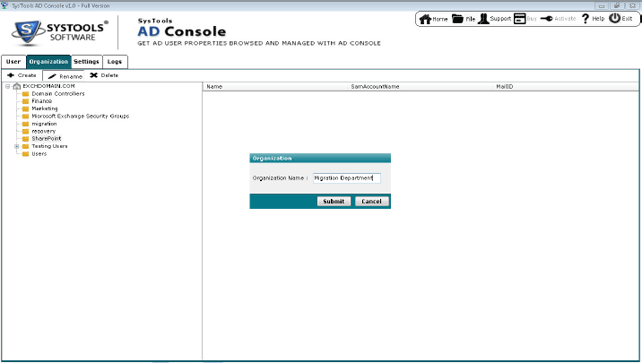Select EXCHDOMAIN.COM root label
This screenshot has width=642, height=363.
49,86
